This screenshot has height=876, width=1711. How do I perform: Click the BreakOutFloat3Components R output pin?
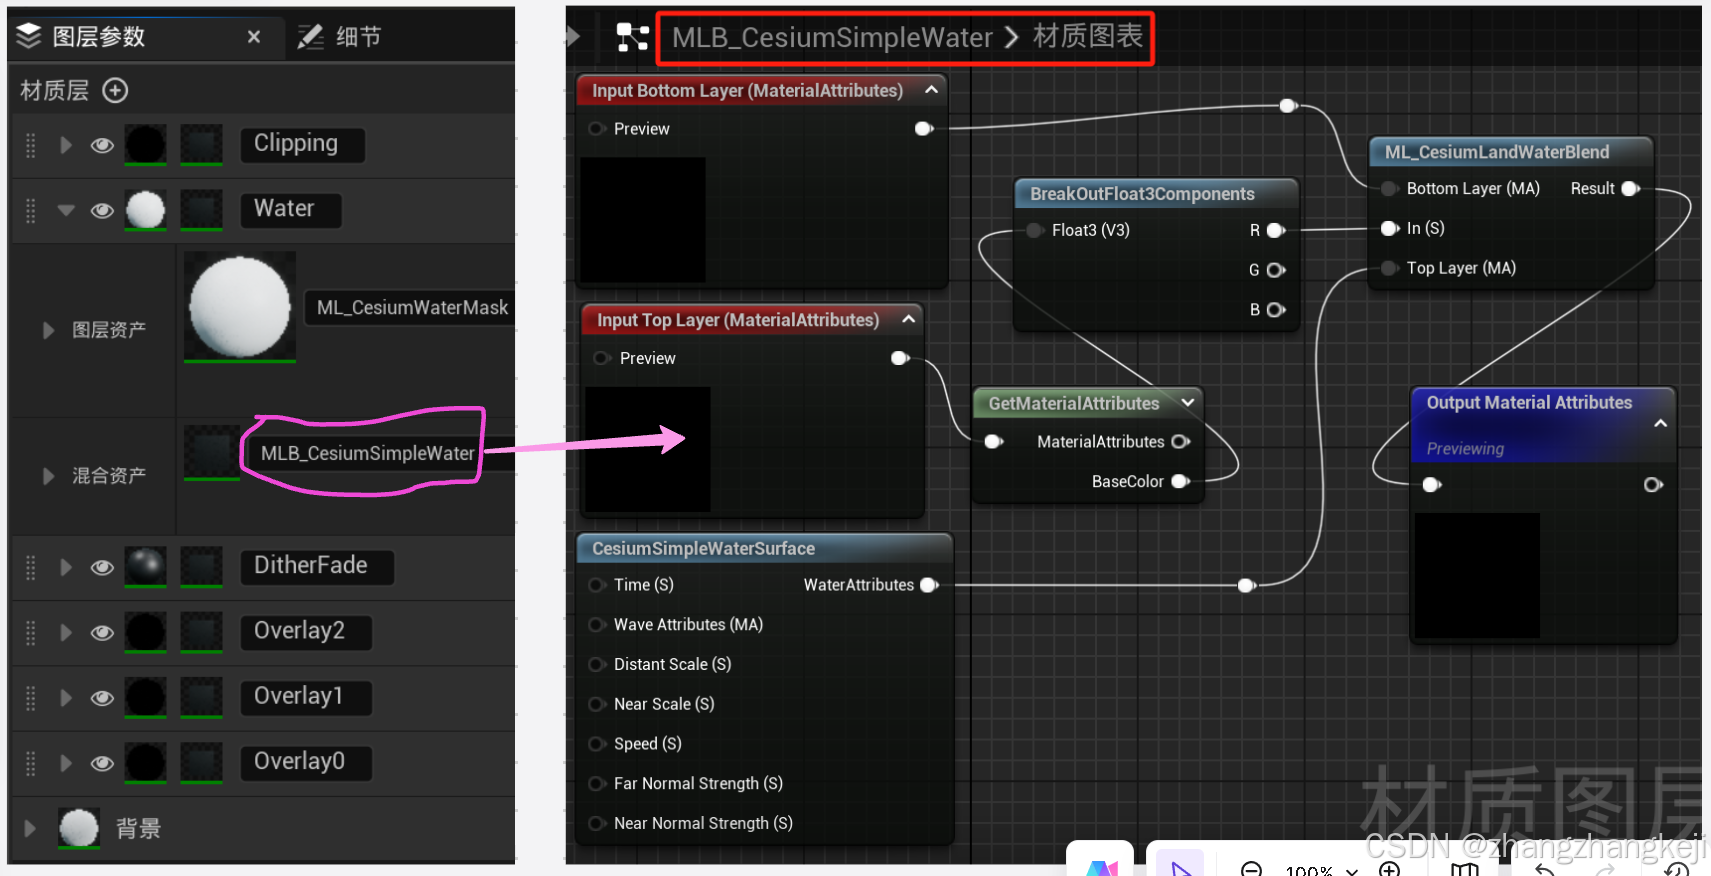point(1276,231)
